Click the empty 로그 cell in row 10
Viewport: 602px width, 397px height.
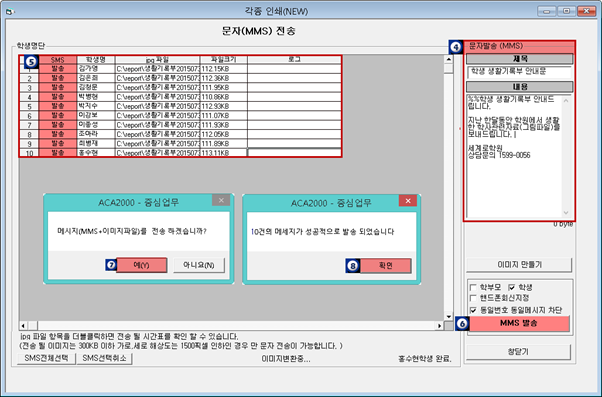click(x=294, y=153)
